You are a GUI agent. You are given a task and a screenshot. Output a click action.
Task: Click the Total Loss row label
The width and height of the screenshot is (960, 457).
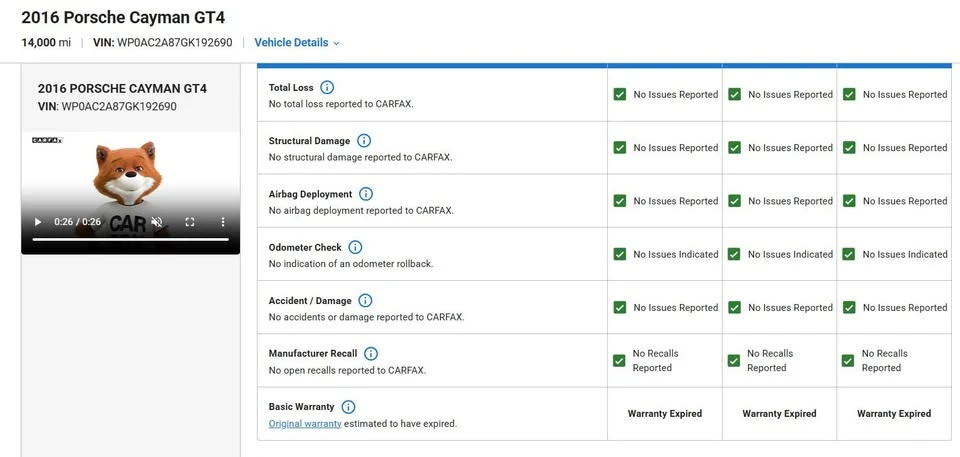(x=291, y=88)
